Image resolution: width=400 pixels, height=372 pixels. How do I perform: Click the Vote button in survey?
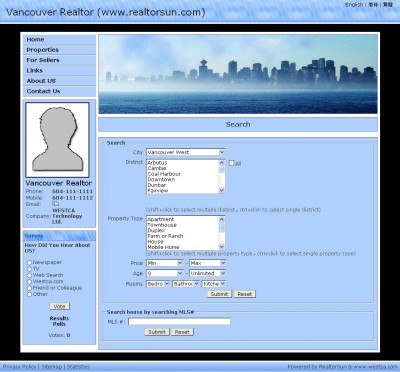59,306
